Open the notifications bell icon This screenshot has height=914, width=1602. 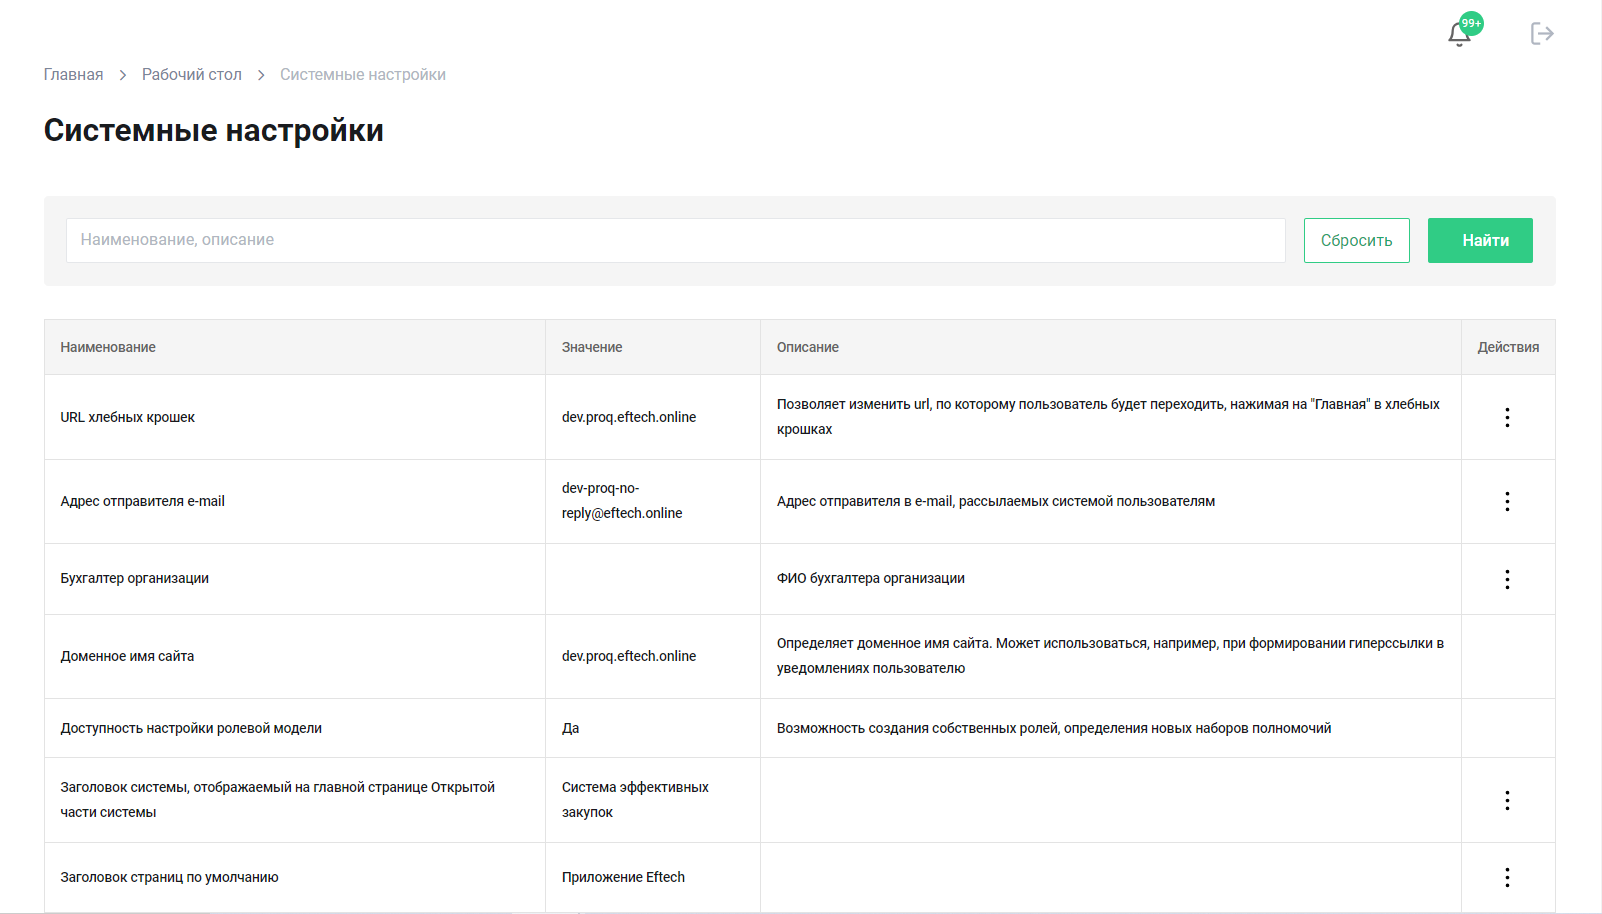point(1459,35)
